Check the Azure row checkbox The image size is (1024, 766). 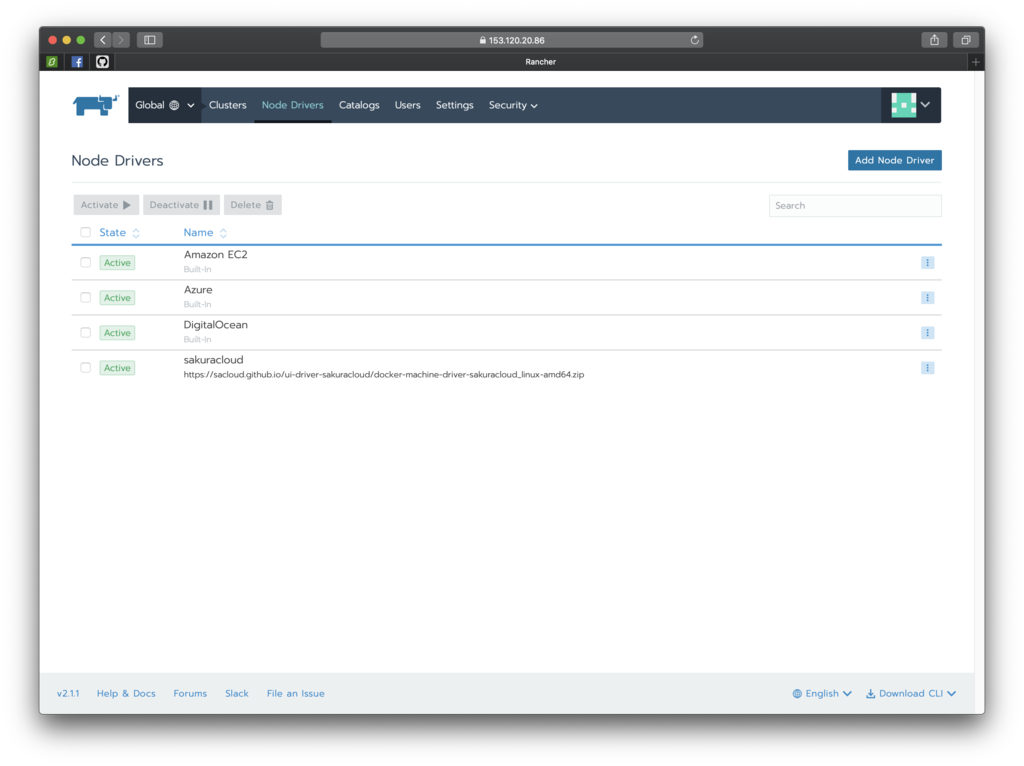coord(86,298)
